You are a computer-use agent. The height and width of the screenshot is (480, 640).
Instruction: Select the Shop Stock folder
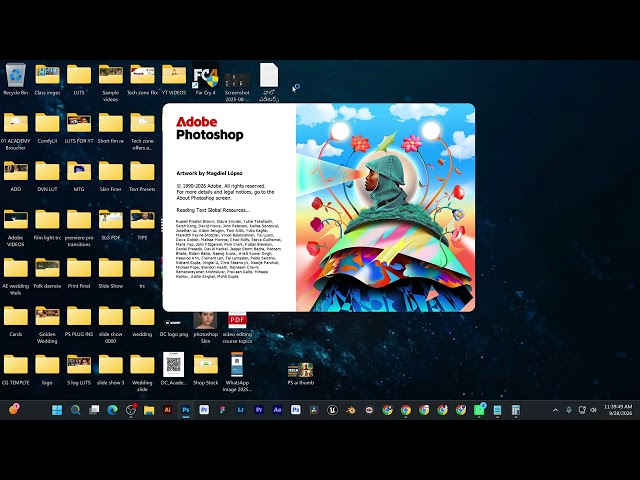205,369
